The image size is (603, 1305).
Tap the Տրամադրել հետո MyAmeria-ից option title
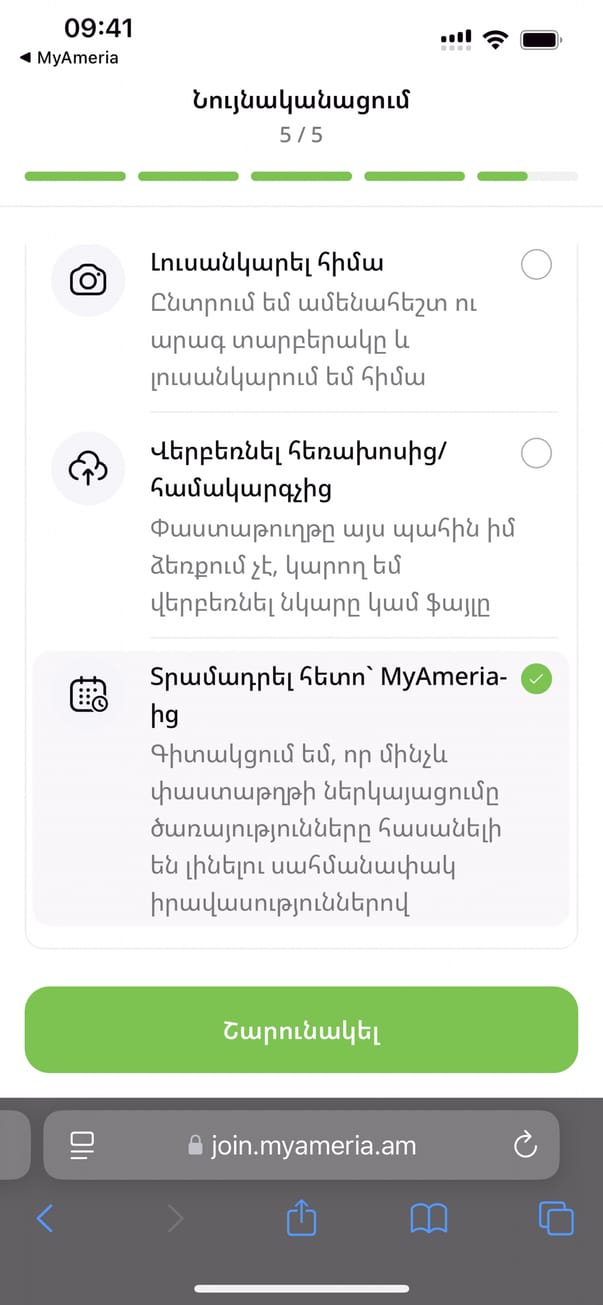coord(328,696)
